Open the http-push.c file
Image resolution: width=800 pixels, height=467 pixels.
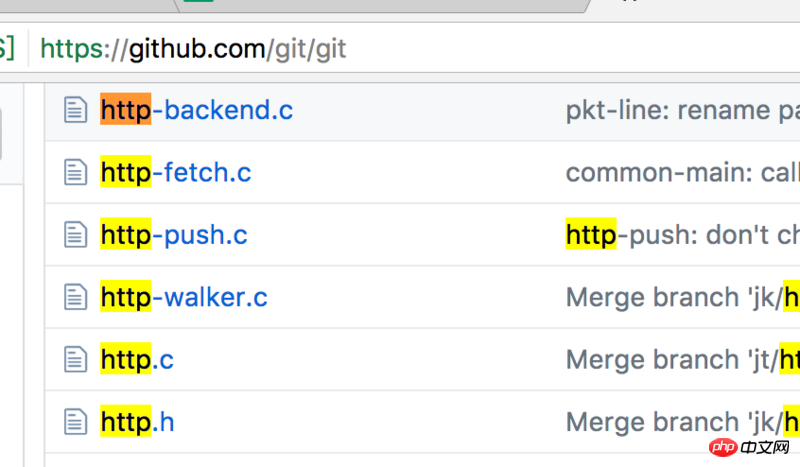[174, 234]
